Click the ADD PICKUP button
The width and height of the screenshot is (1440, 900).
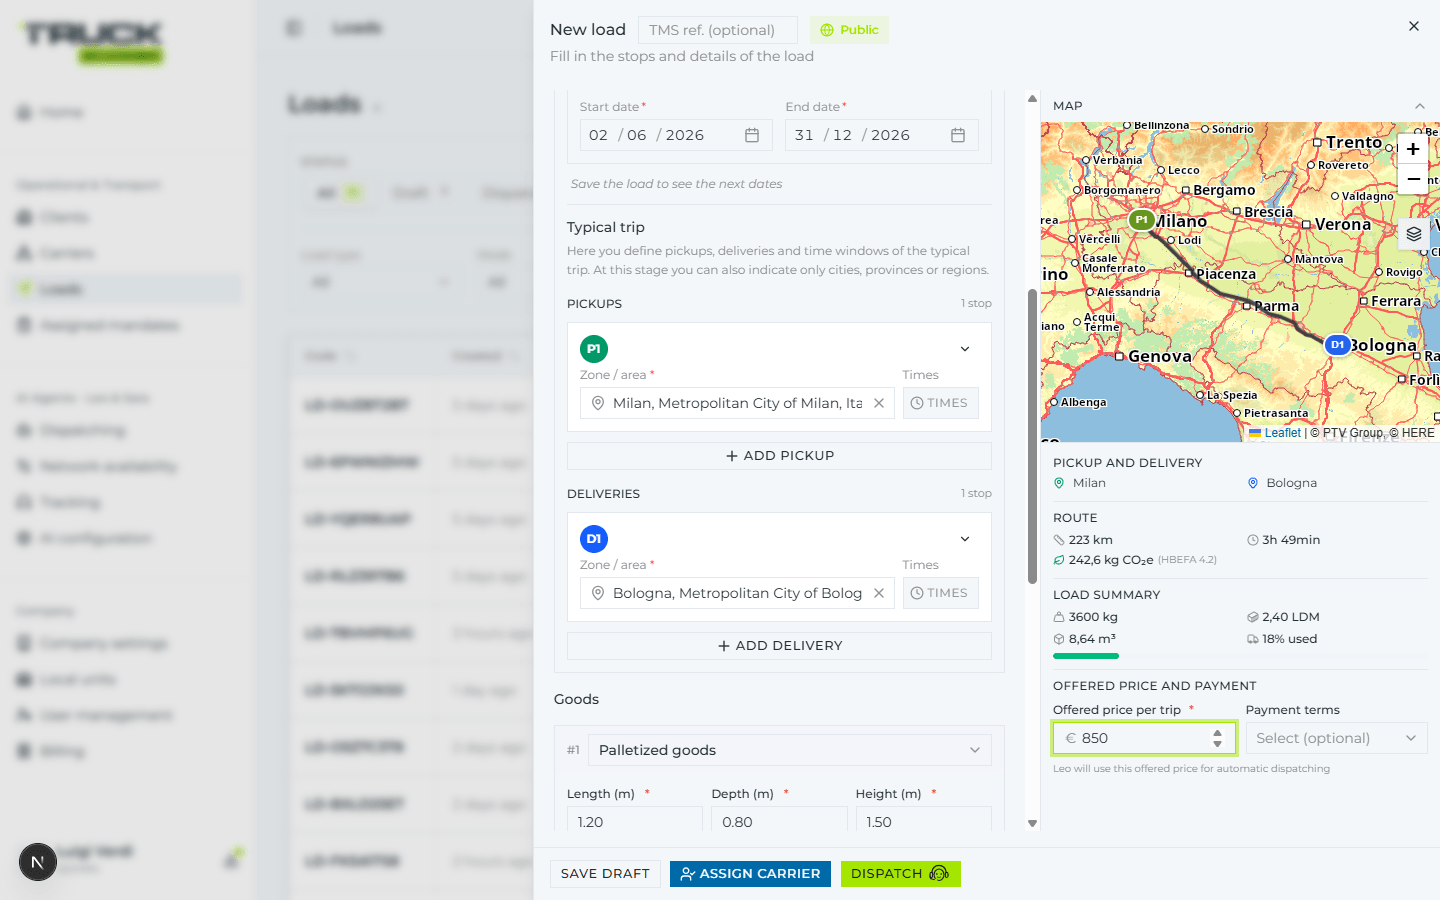(779, 456)
